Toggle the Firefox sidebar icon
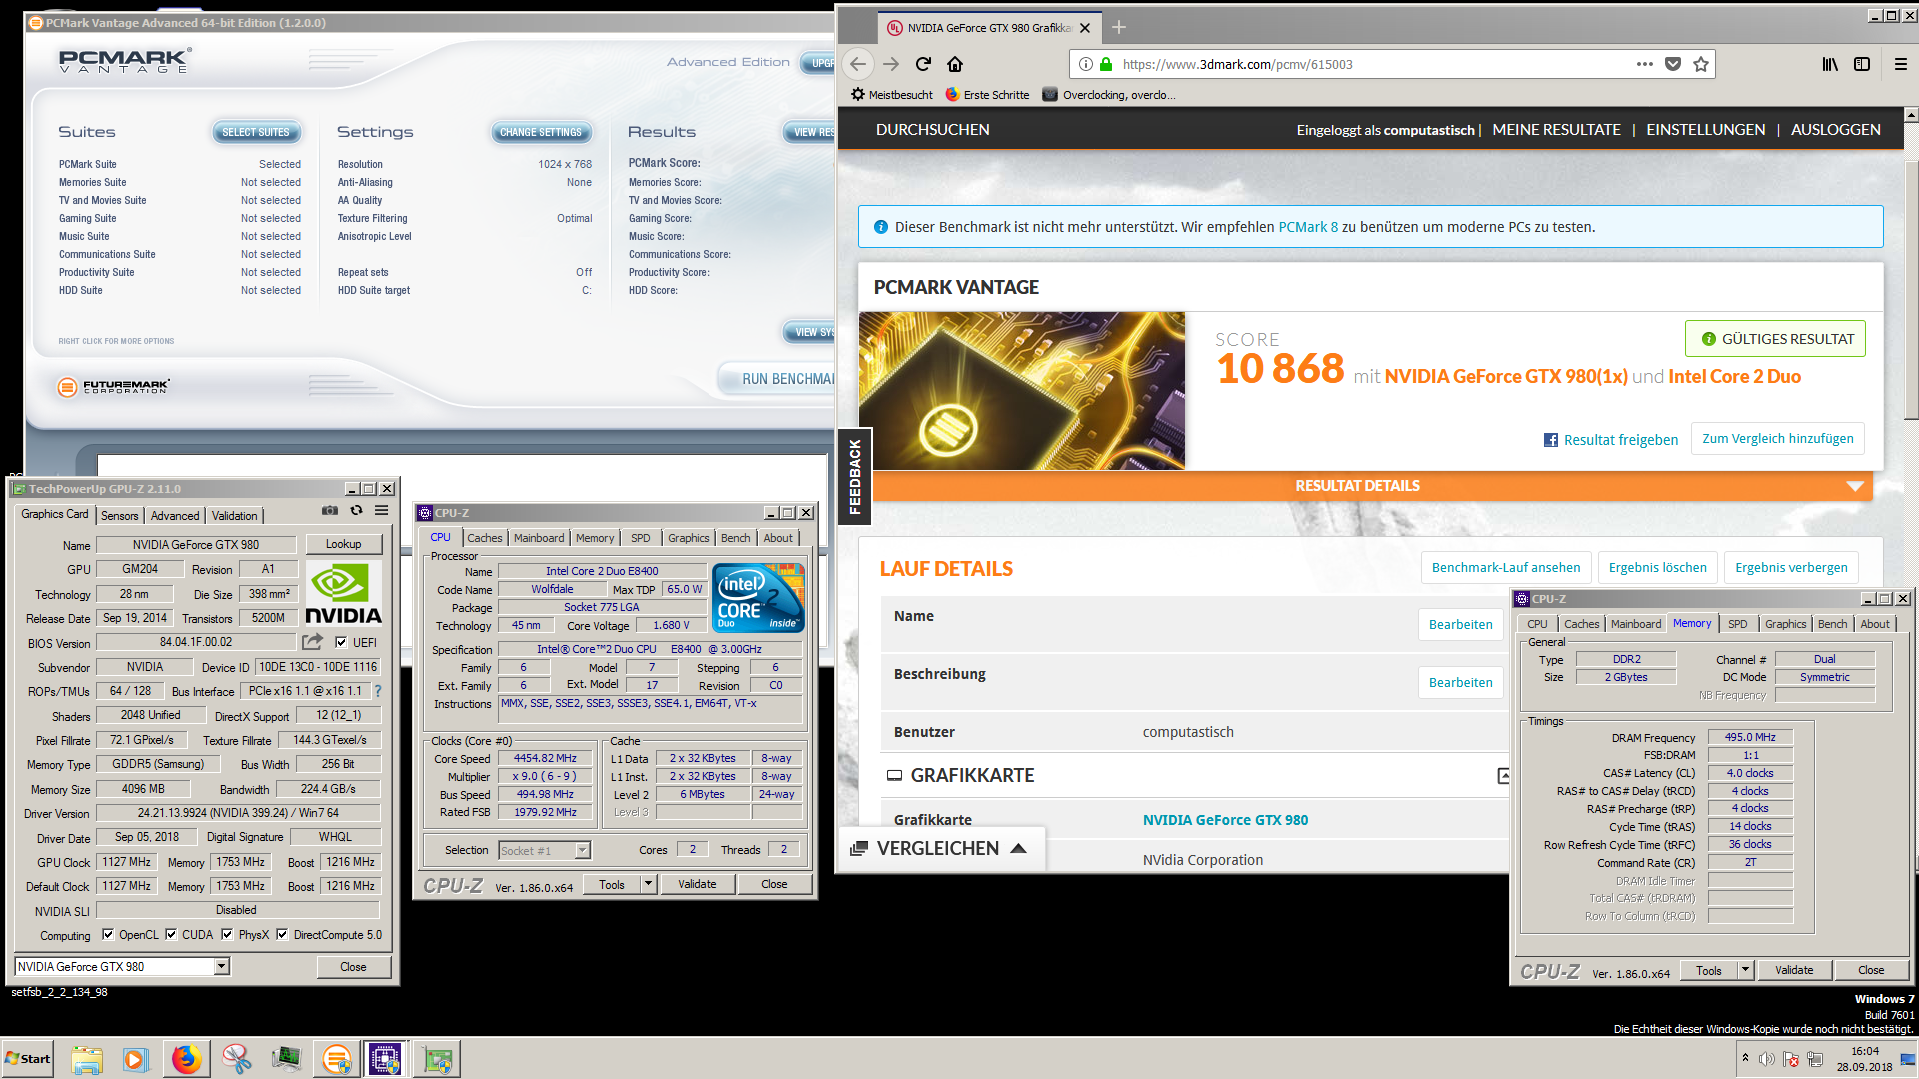Viewport: 1919px width, 1079px height. click(x=1862, y=64)
